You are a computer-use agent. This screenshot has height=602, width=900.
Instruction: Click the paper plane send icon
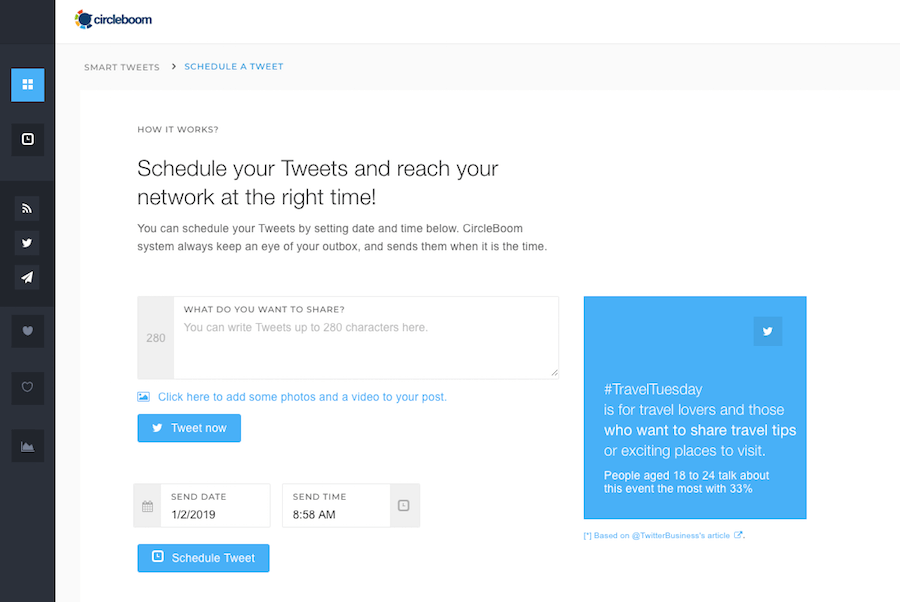click(27, 278)
